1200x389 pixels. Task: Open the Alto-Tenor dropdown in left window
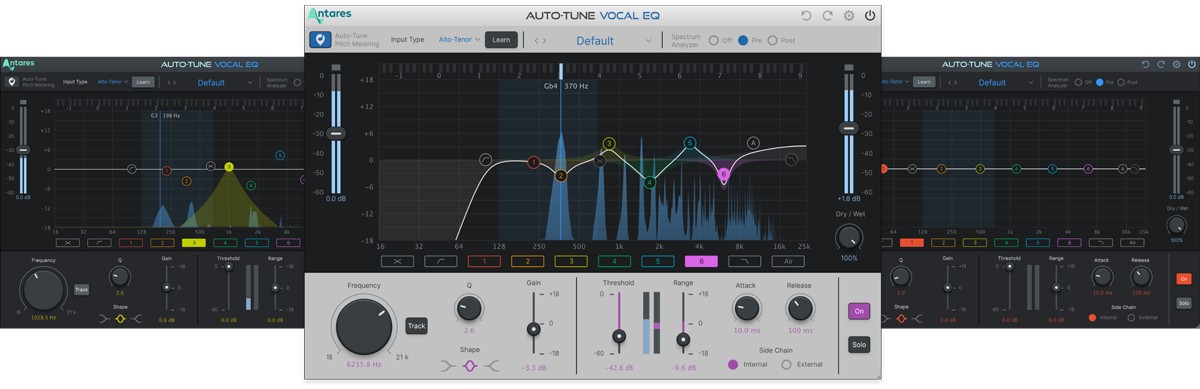112,82
